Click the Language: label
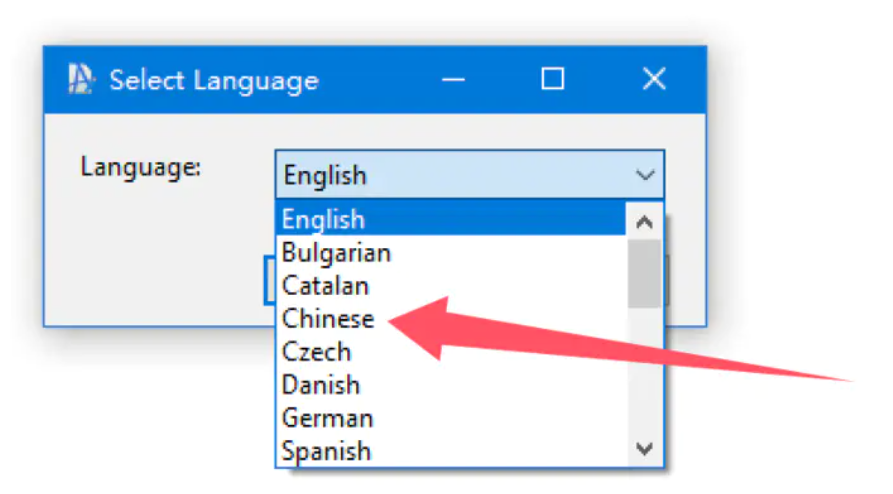893x494 pixels. pyautogui.click(x=141, y=167)
